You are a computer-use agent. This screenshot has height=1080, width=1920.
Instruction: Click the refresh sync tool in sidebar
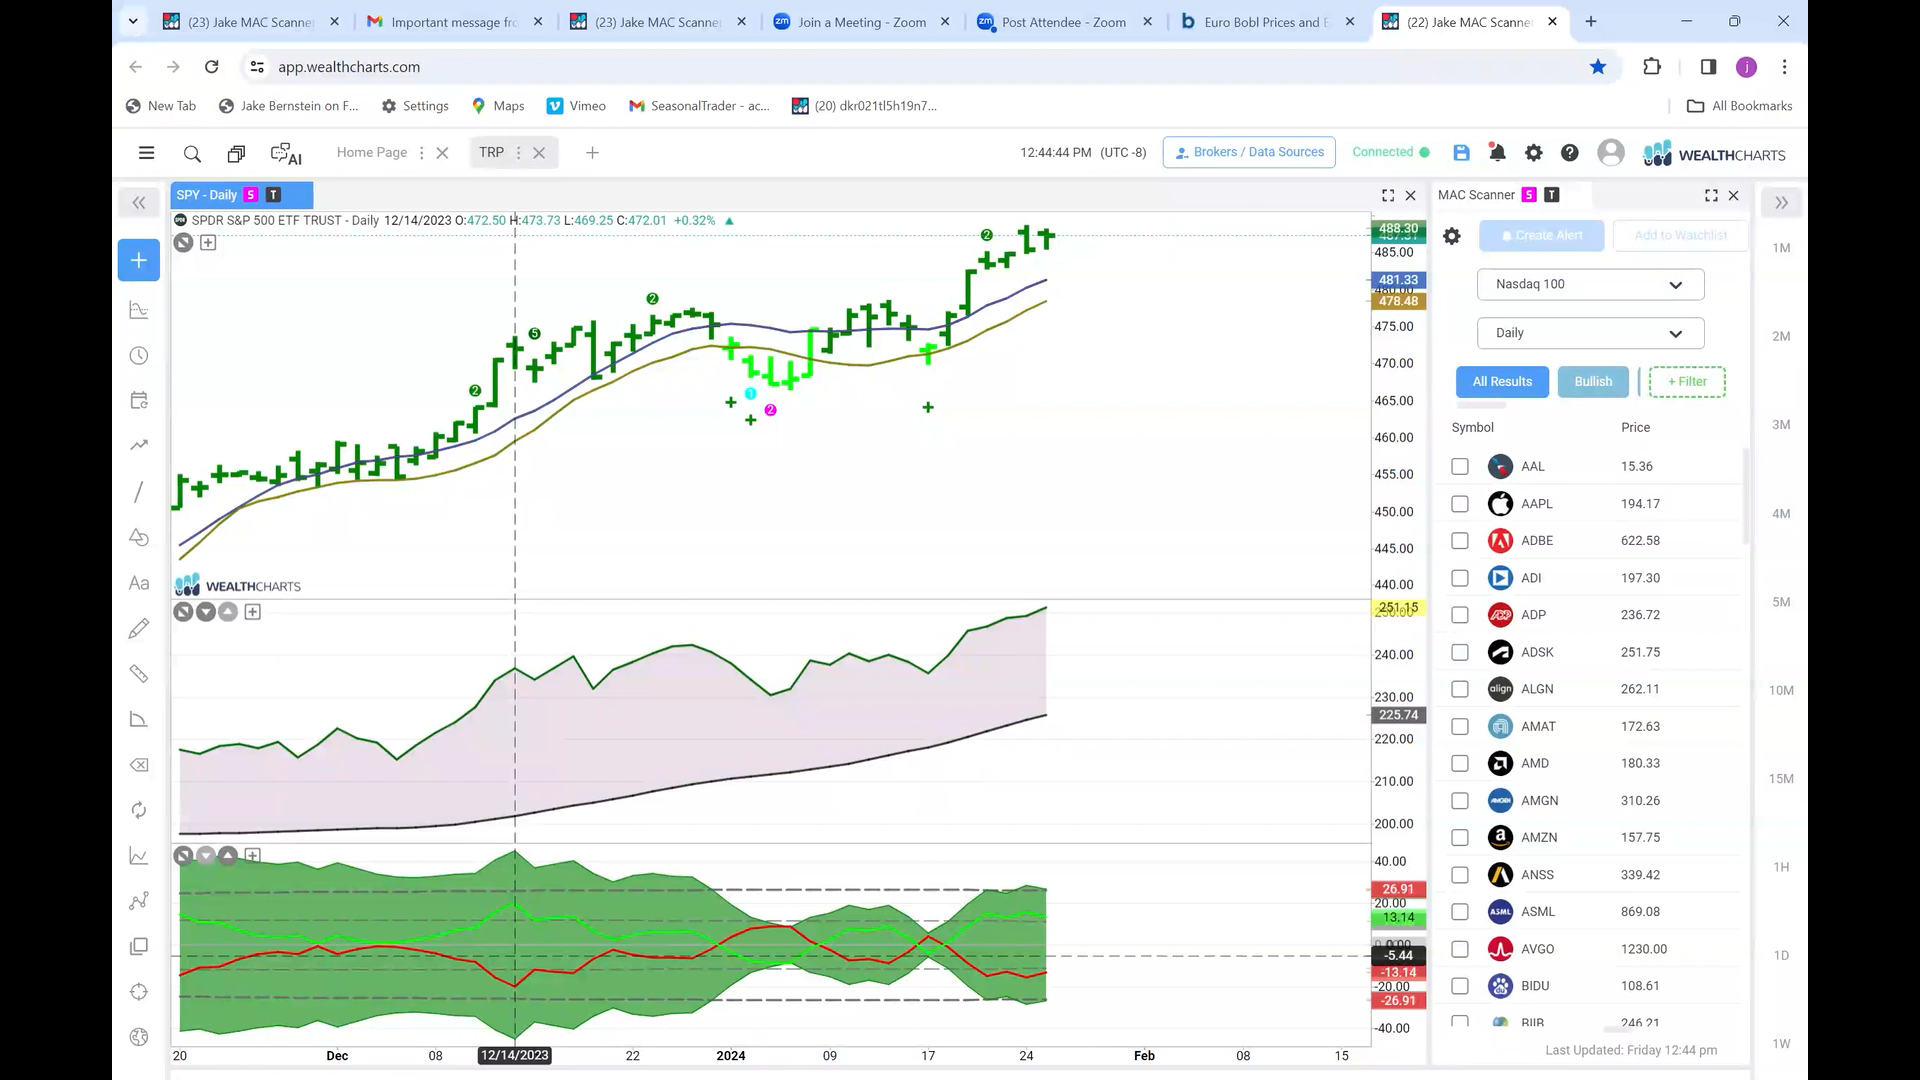click(139, 810)
